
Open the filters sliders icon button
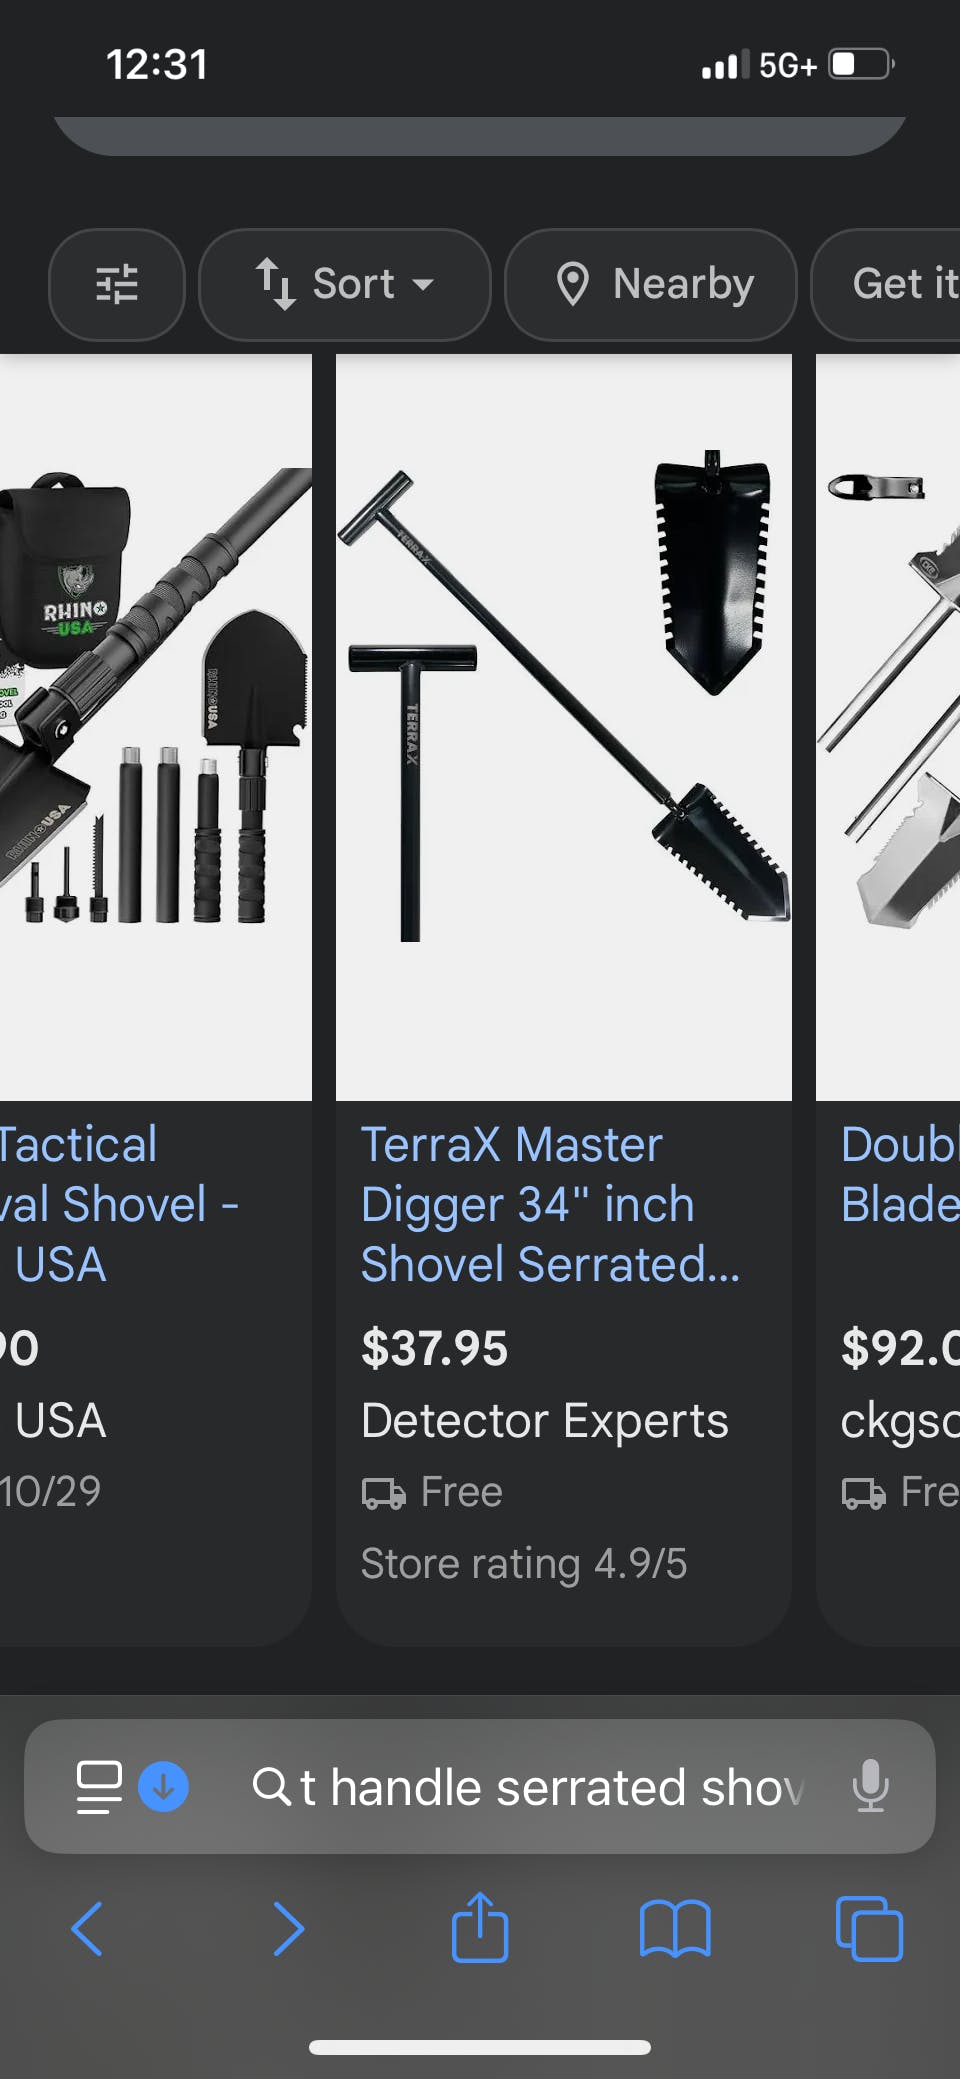(117, 285)
